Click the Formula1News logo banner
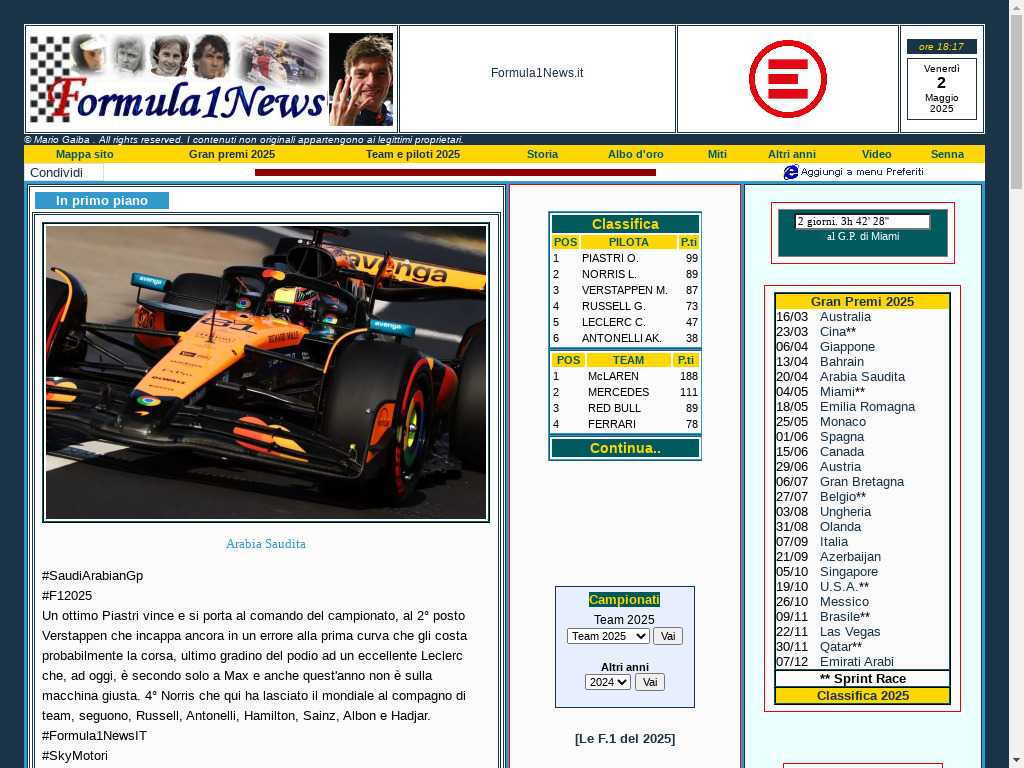The height and width of the screenshot is (768, 1024). 211,79
